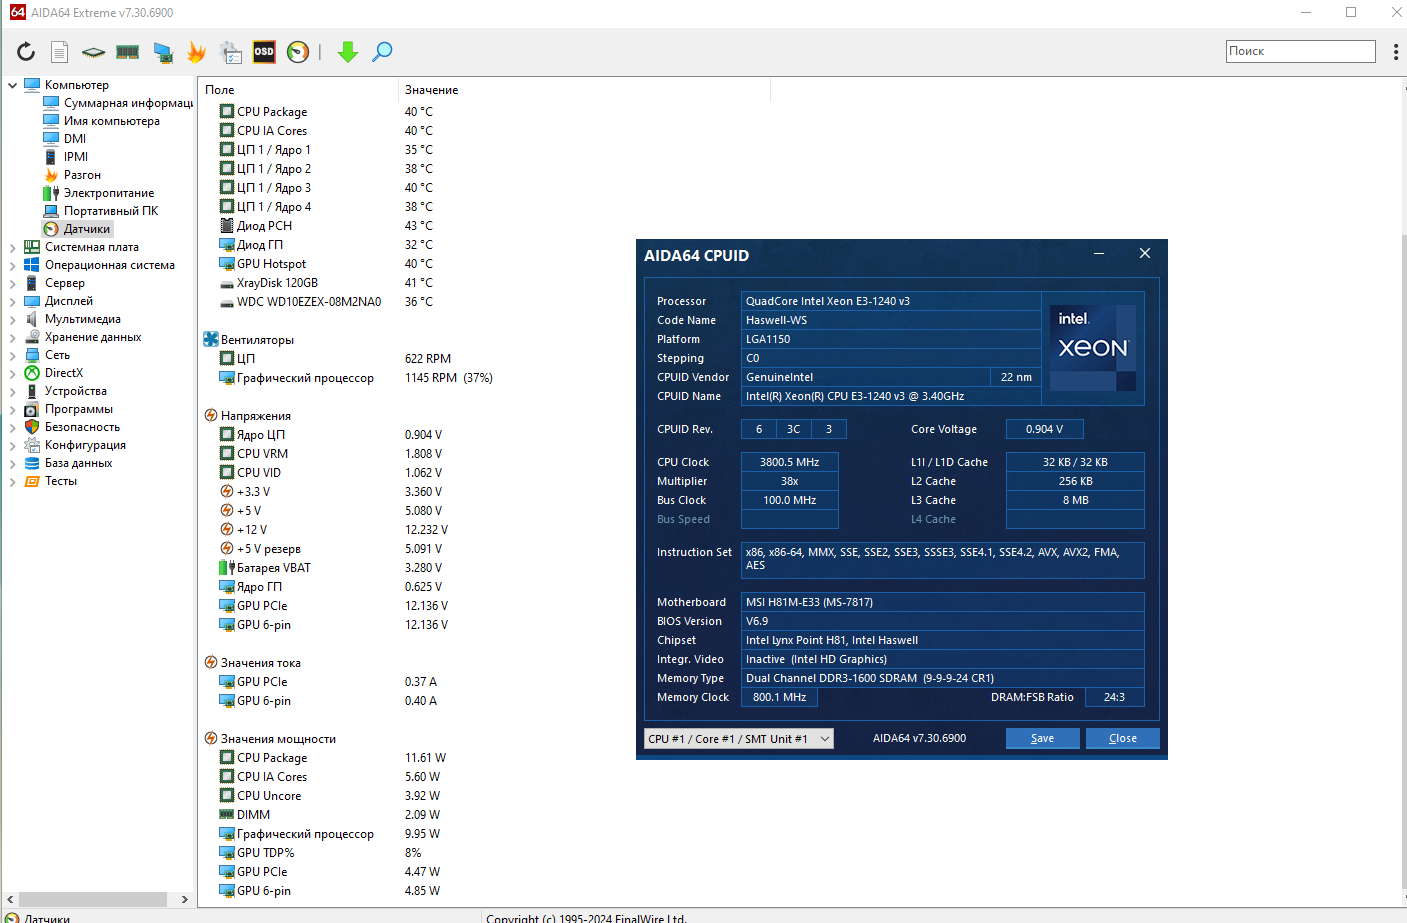Expand the Устройства tree node
Viewport: 1407px width, 923px height.
coord(12,391)
